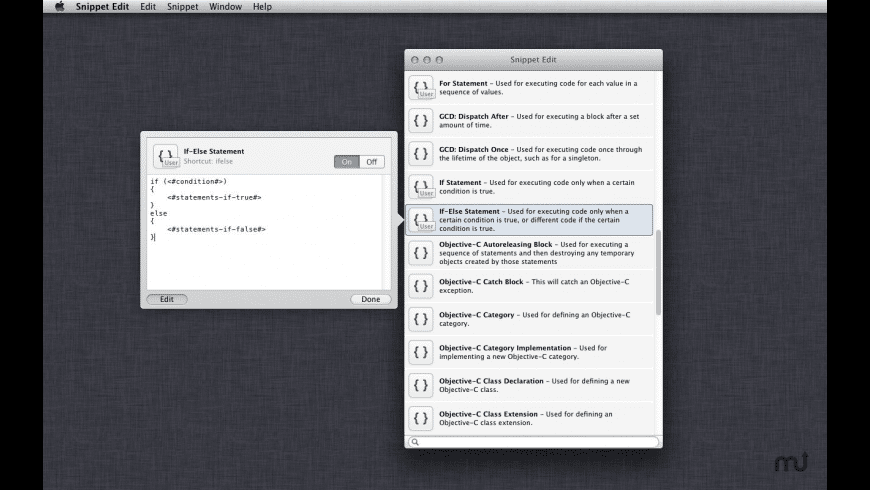Select the 'Objective-C Catch Block' row text
The image size is (870, 490).
(534, 286)
